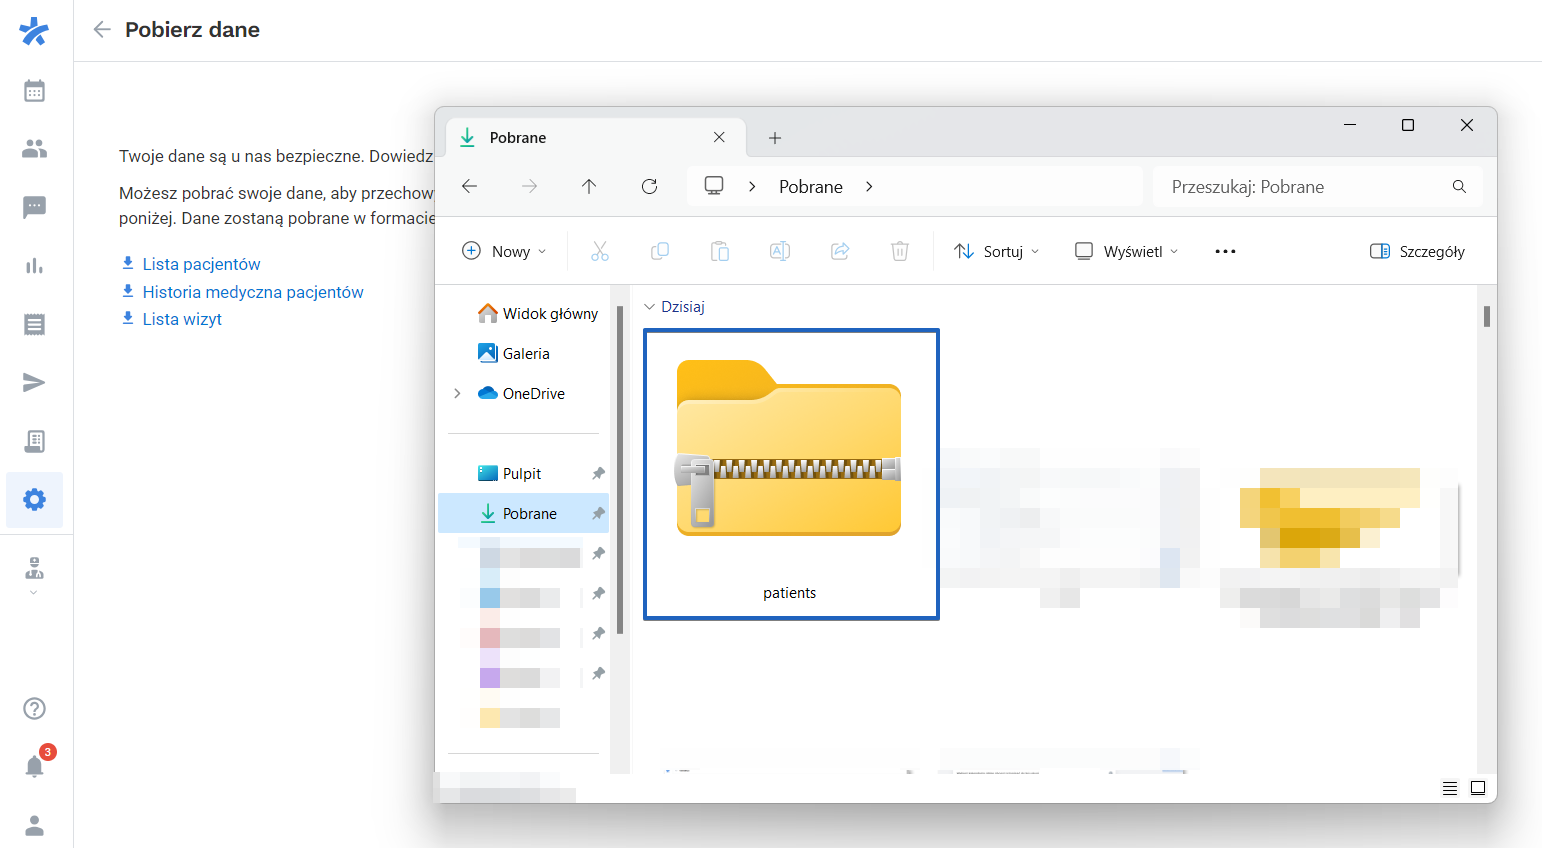This screenshot has height=848, width=1542.
Task: Switch to large icons view at bottom right
Action: click(x=1477, y=788)
